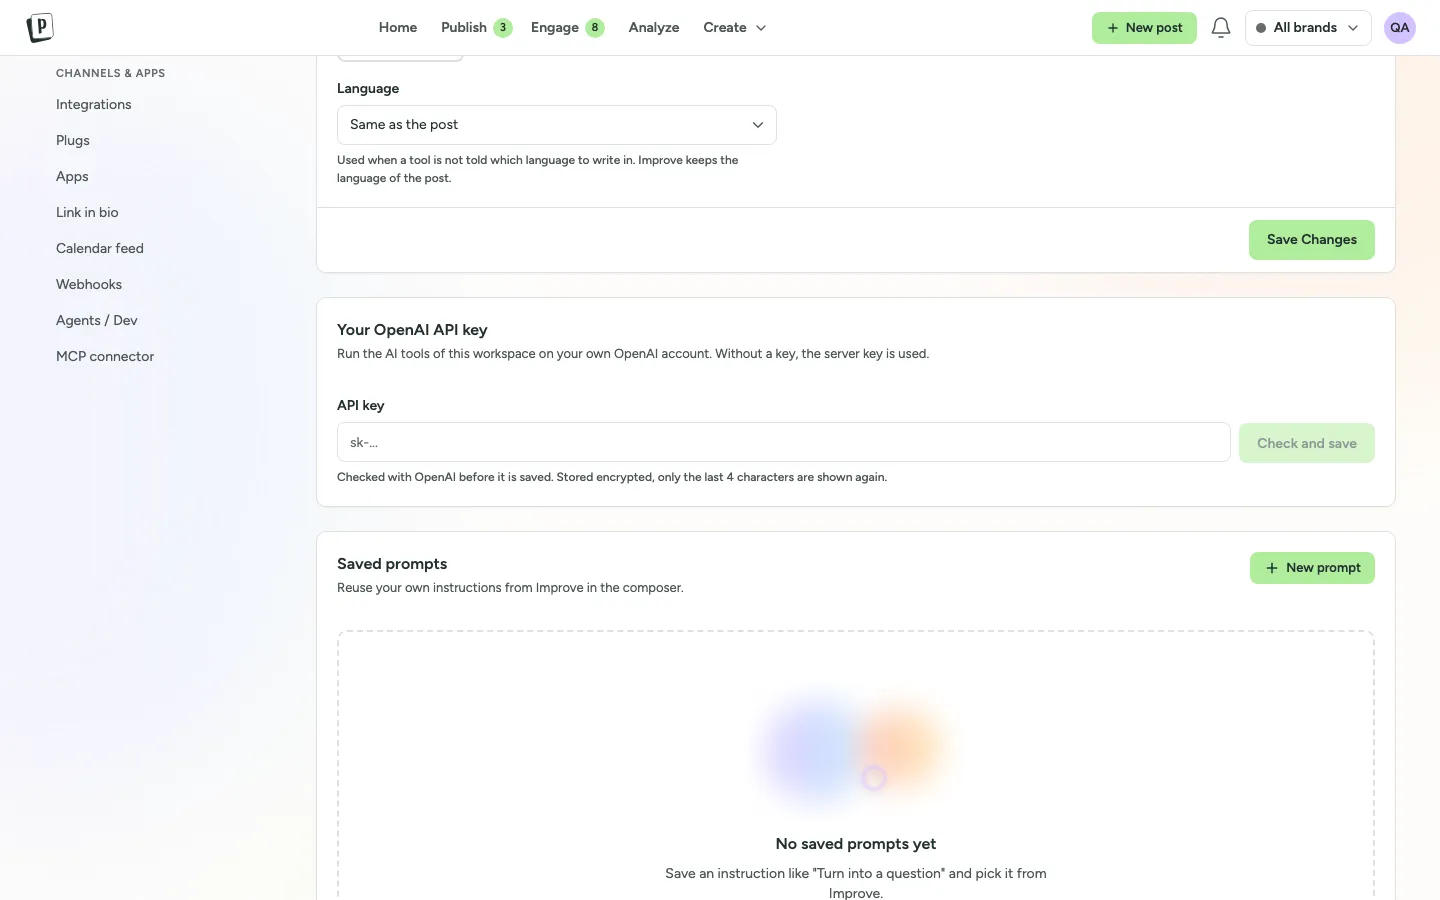The height and width of the screenshot is (900, 1440).
Task: Go to the Home tab
Action: click(398, 28)
